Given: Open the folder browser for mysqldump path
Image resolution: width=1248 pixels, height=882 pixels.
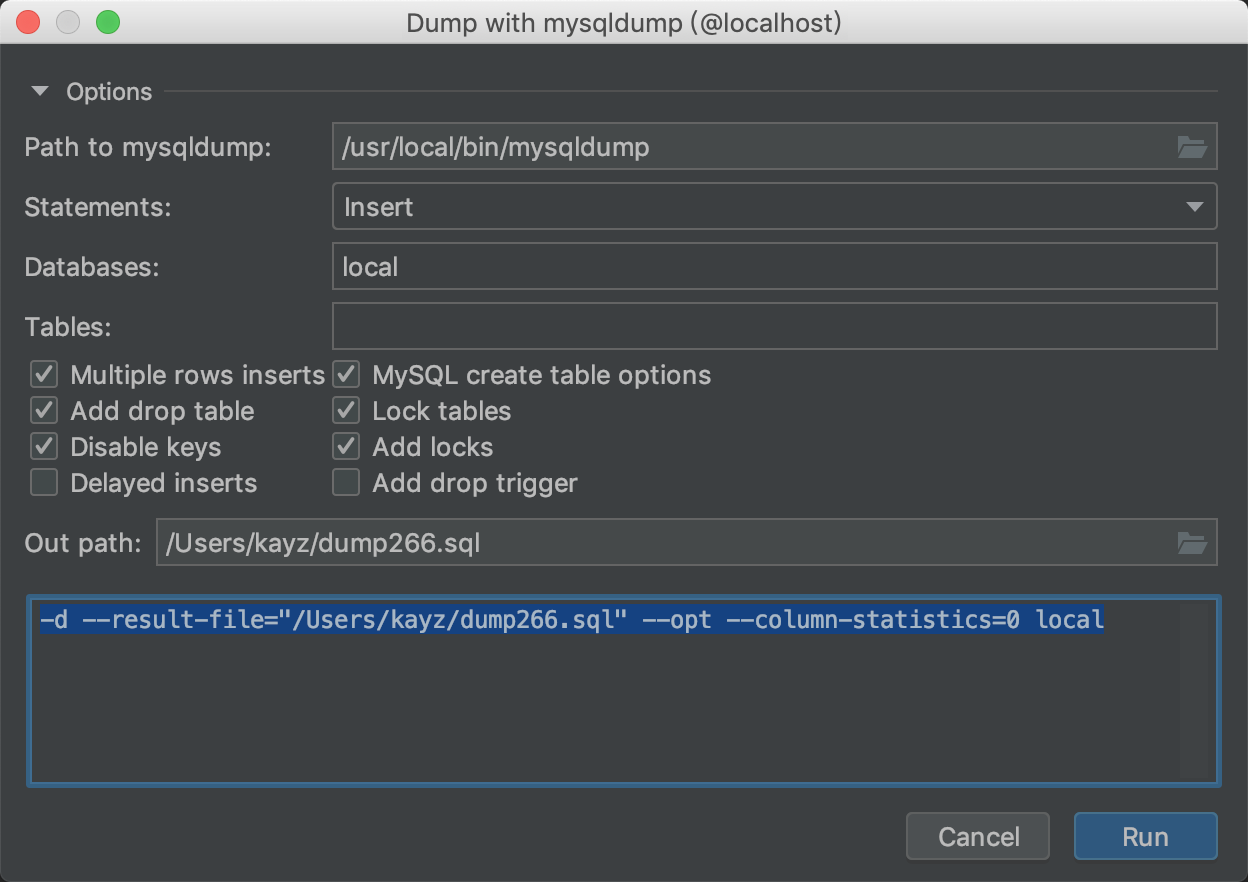Looking at the screenshot, I should coord(1192,146).
